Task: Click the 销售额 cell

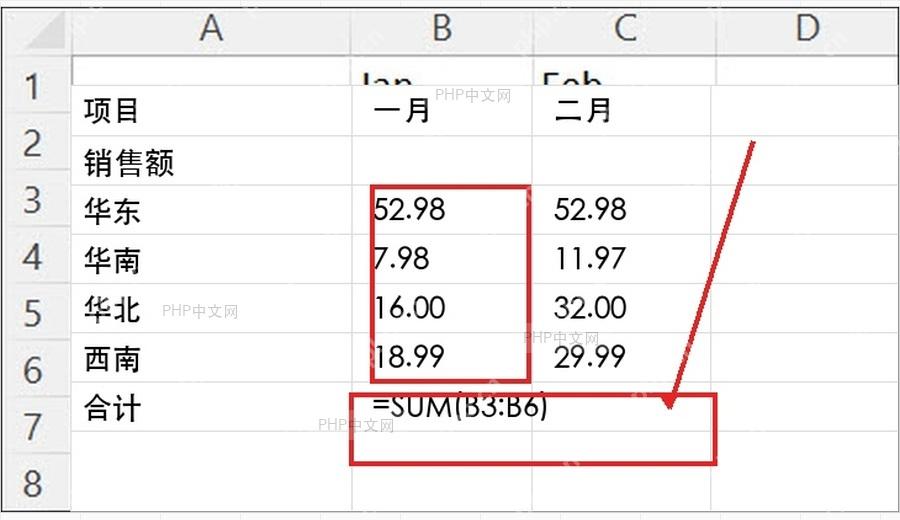Action: (x=211, y=160)
